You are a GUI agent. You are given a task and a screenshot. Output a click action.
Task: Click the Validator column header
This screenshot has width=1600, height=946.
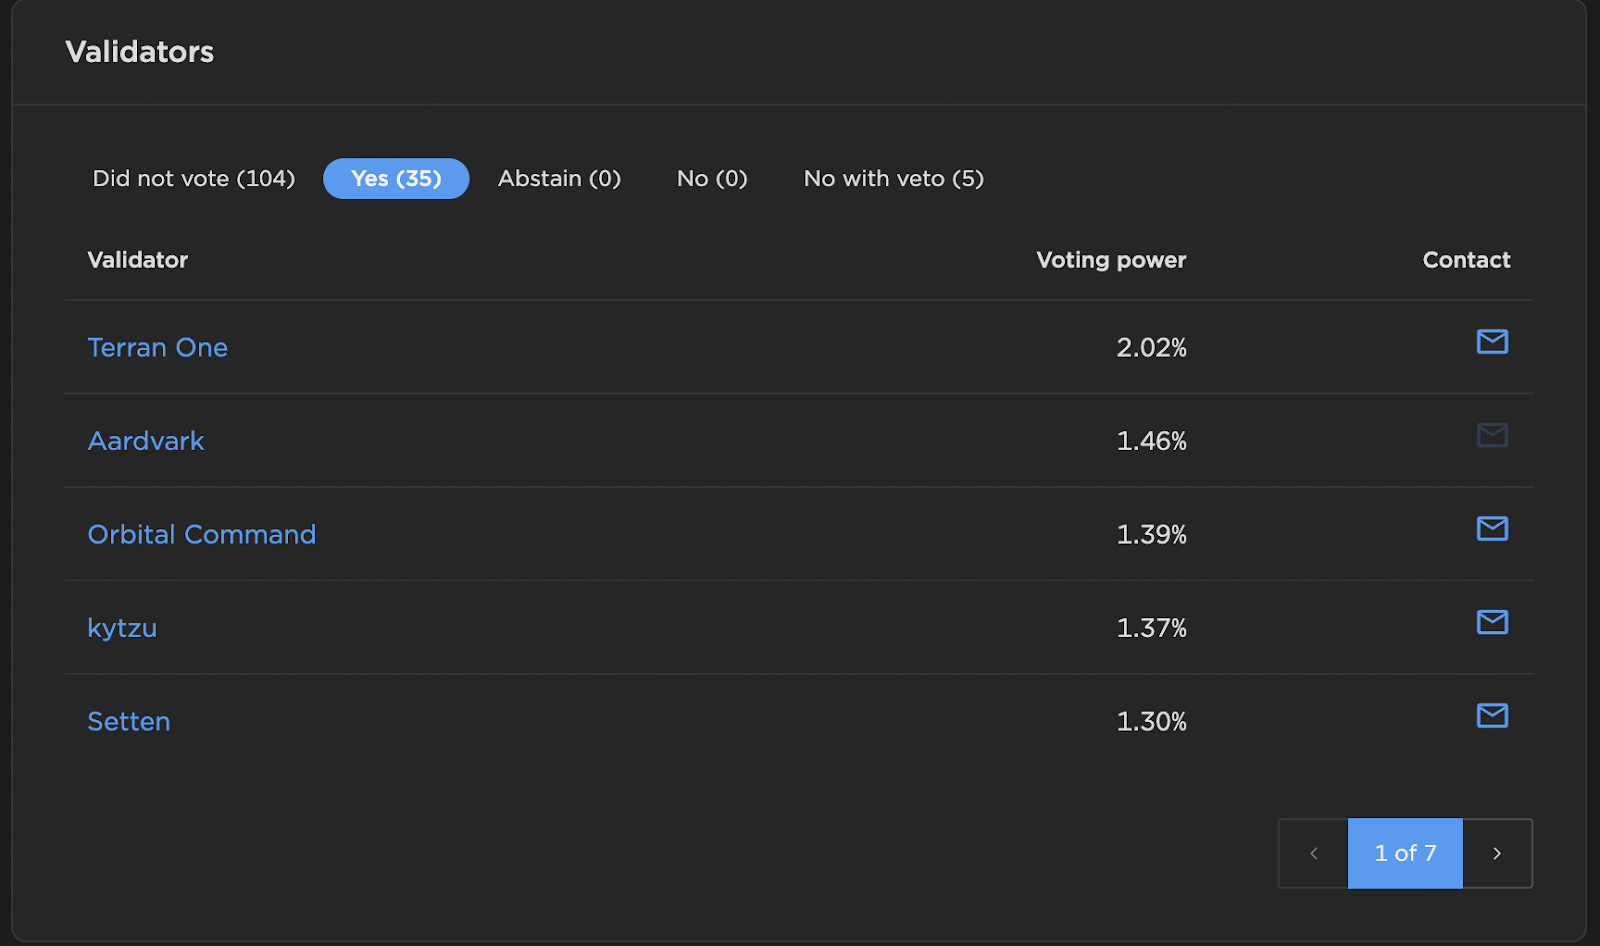click(x=138, y=260)
